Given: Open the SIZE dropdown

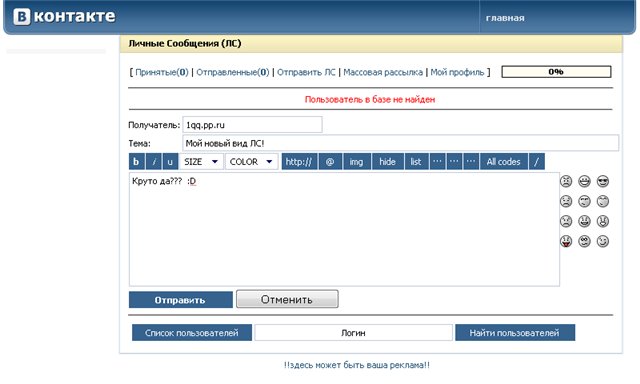Looking at the screenshot, I should pyautogui.click(x=201, y=162).
